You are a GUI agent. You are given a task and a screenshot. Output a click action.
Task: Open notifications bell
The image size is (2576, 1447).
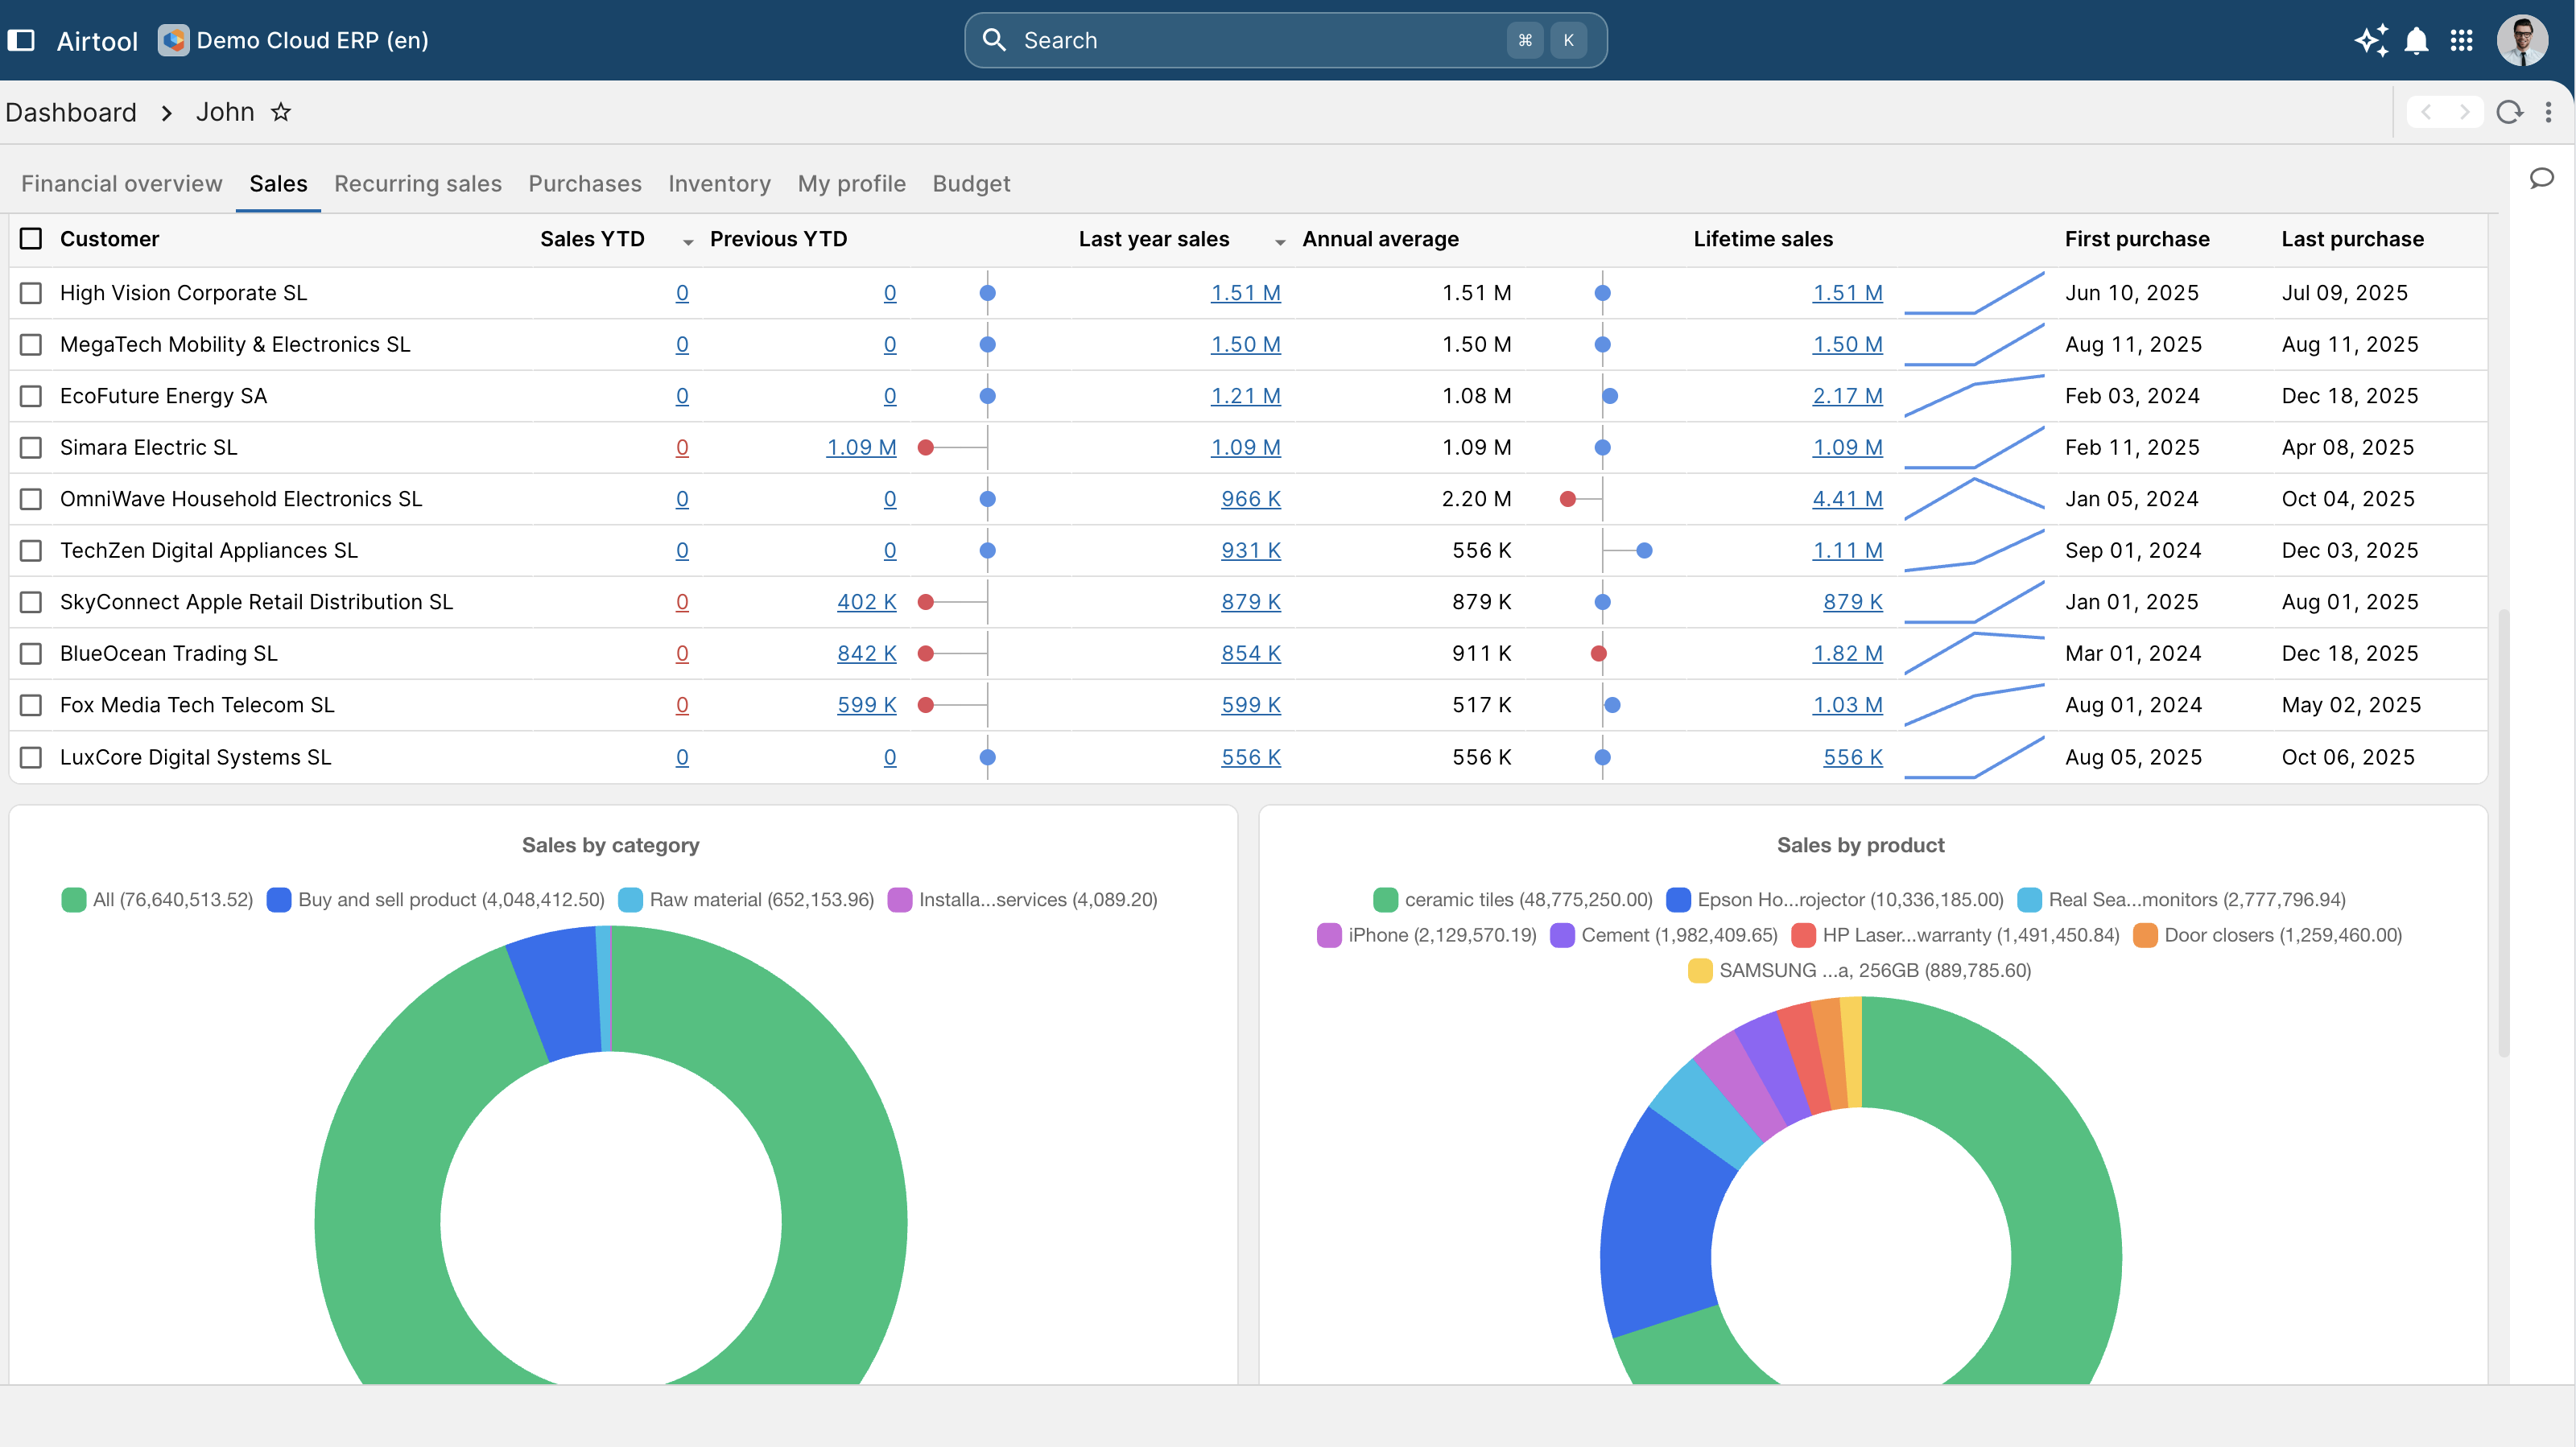(2417, 40)
